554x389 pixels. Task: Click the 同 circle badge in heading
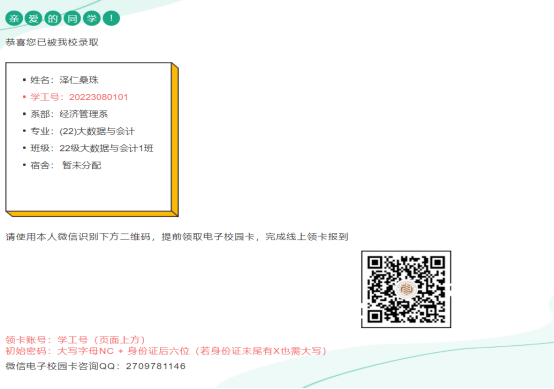(72, 18)
